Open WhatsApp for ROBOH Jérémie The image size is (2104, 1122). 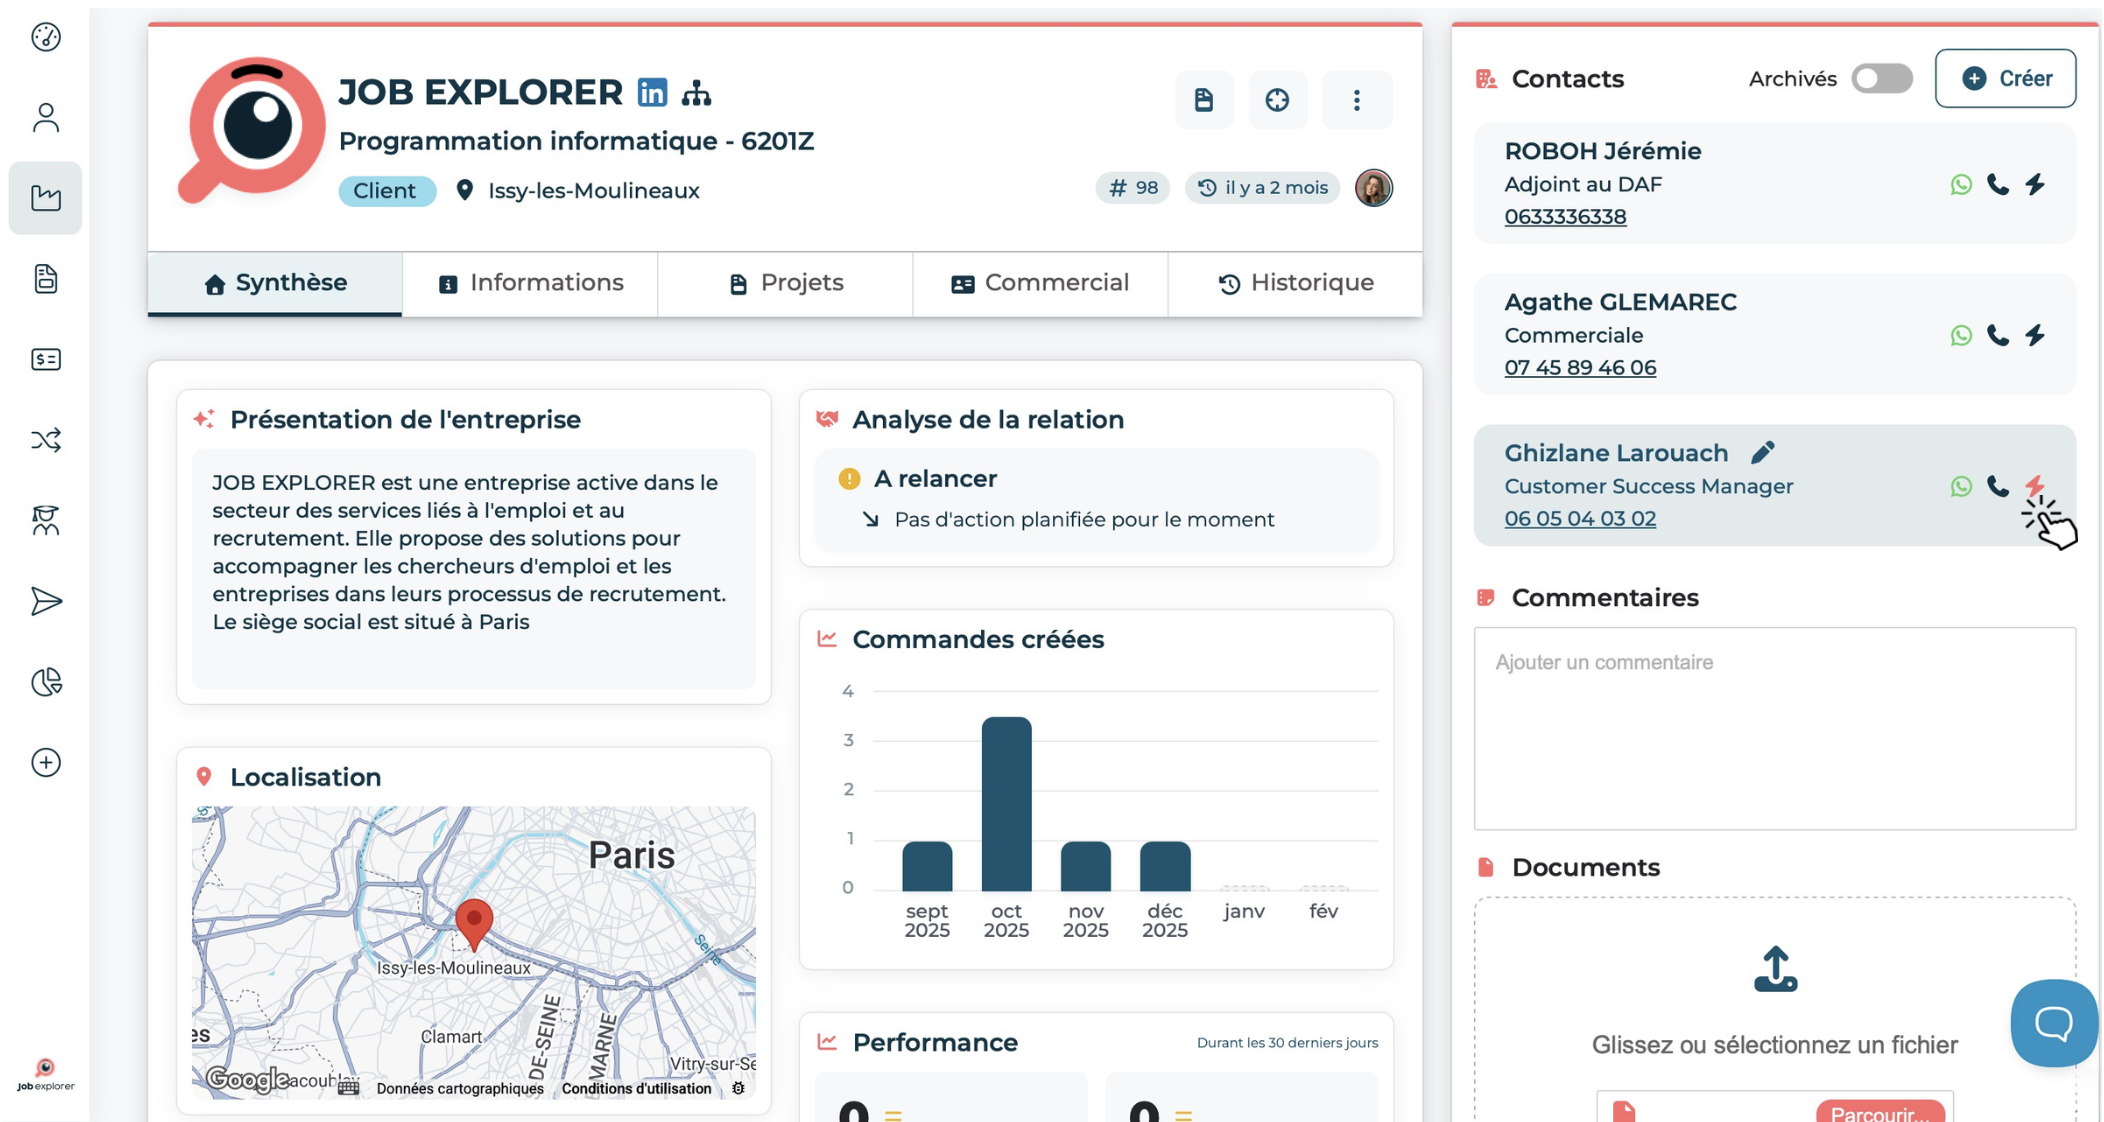[1960, 184]
